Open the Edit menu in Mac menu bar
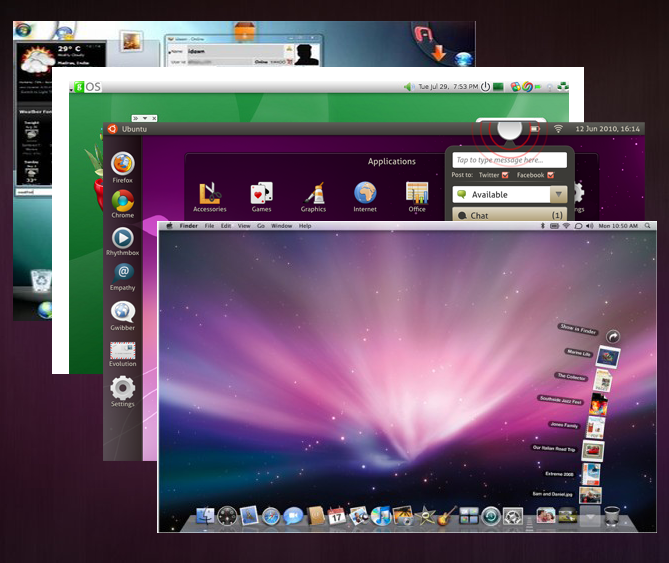 tap(226, 226)
